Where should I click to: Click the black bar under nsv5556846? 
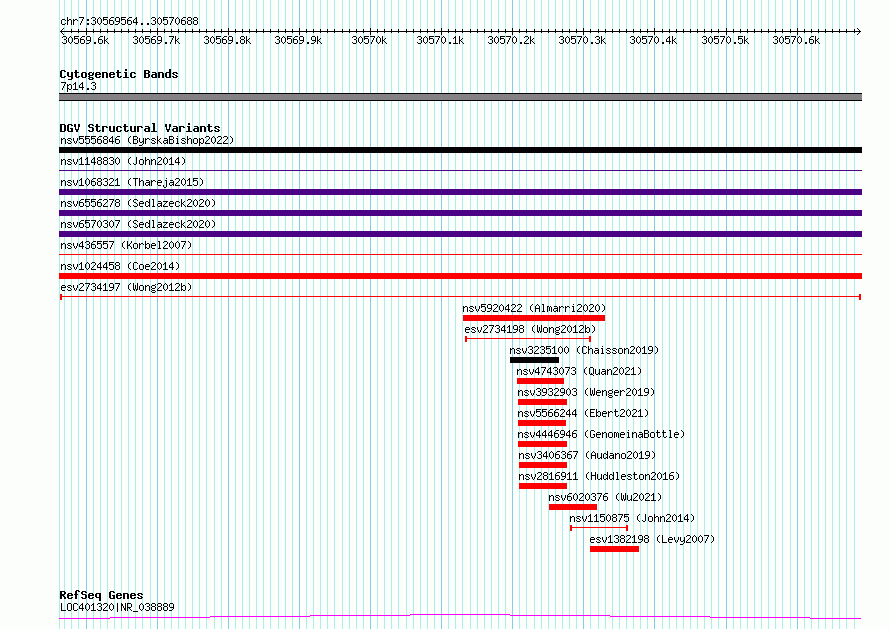[x=460, y=150]
